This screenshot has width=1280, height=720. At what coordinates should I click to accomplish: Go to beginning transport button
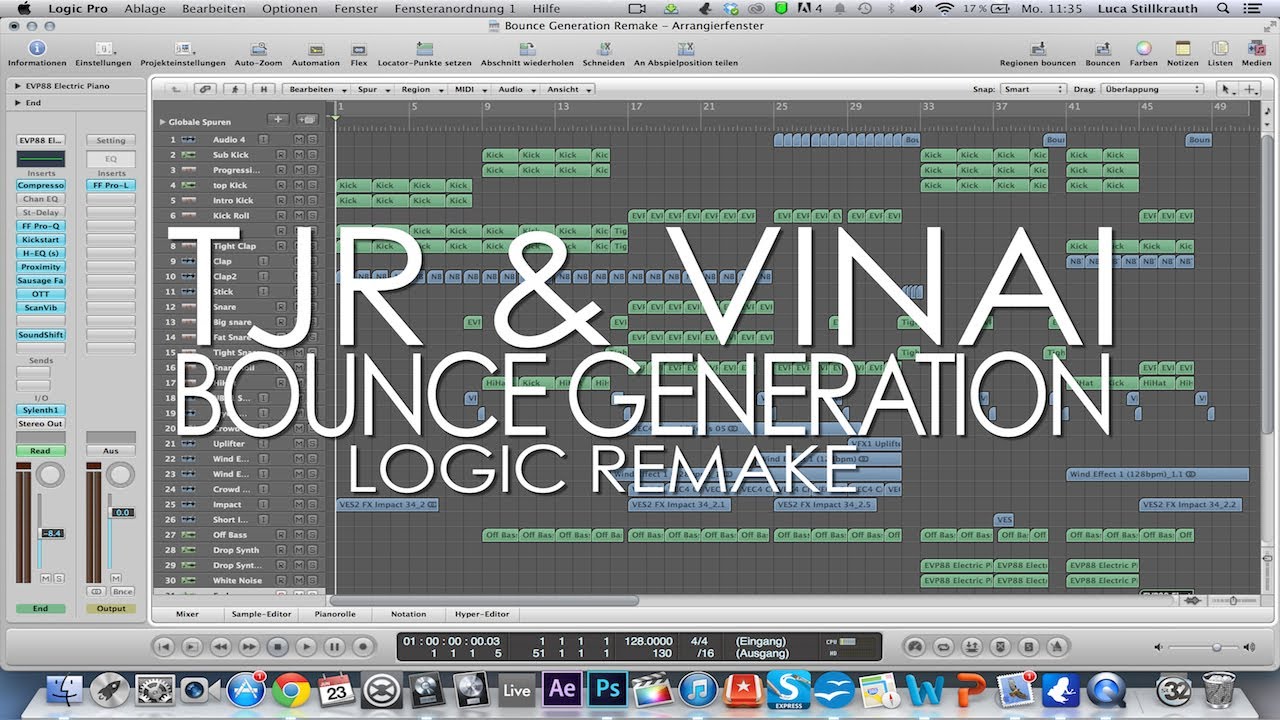tap(165, 647)
